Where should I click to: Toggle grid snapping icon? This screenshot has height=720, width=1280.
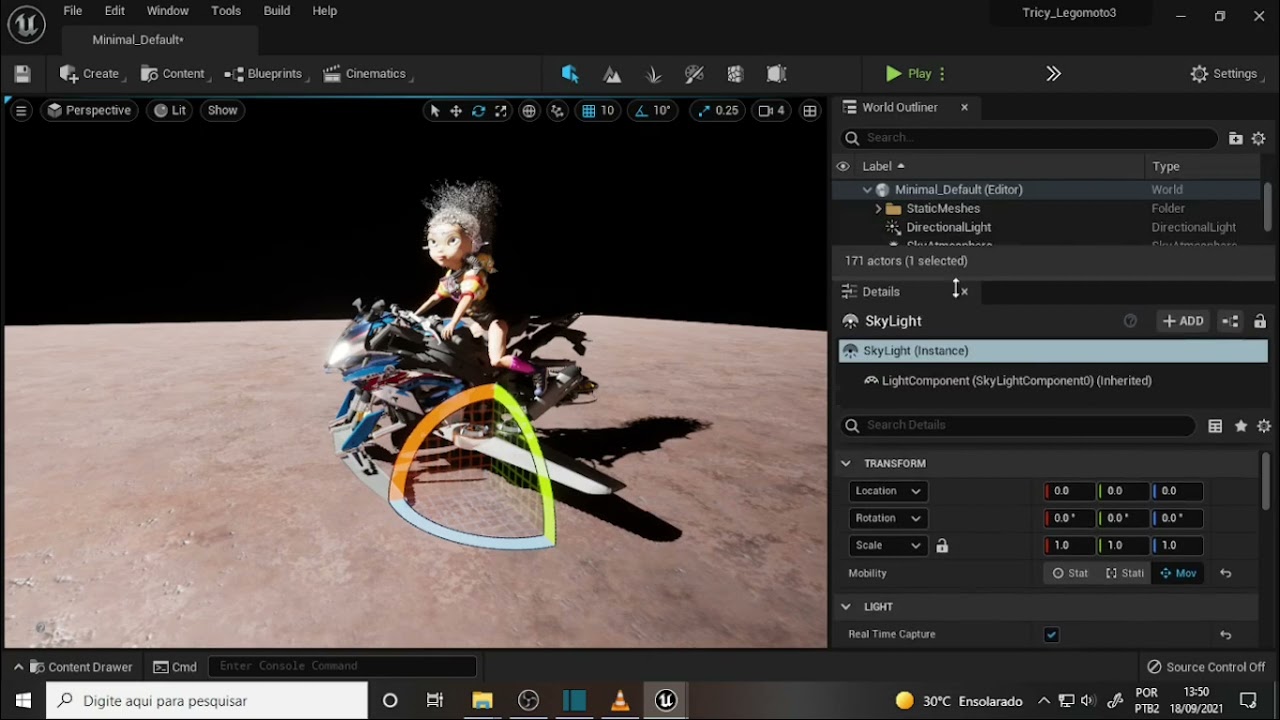click(x=589, y=111)
